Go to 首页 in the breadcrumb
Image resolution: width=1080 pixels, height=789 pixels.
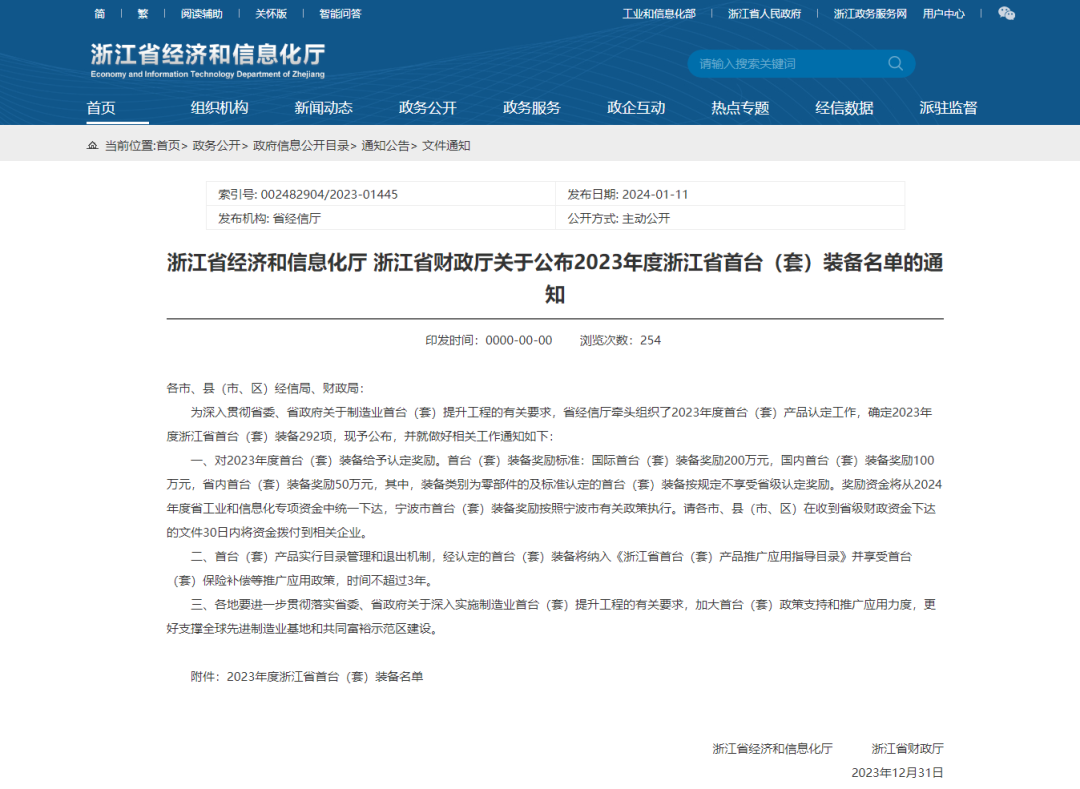pyautogui.click(x=168, y=145)
